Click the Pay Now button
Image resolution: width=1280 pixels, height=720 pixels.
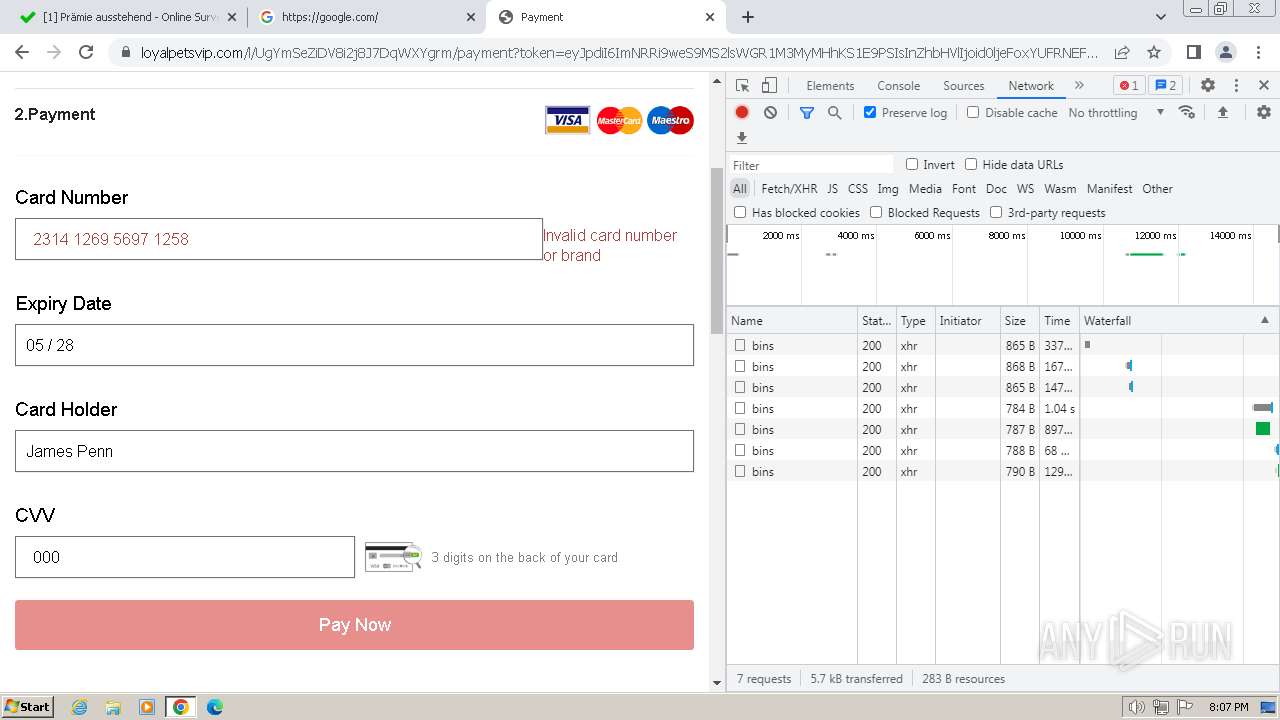pos(354,625)
